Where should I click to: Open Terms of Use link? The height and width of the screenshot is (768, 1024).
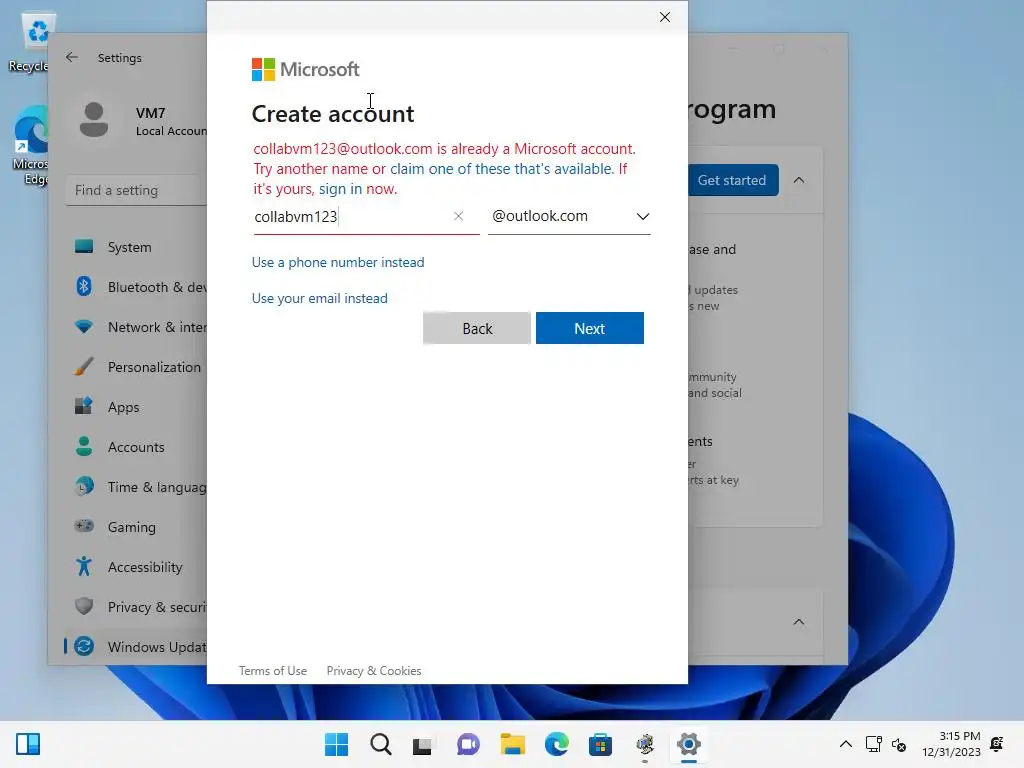[273, 671]
